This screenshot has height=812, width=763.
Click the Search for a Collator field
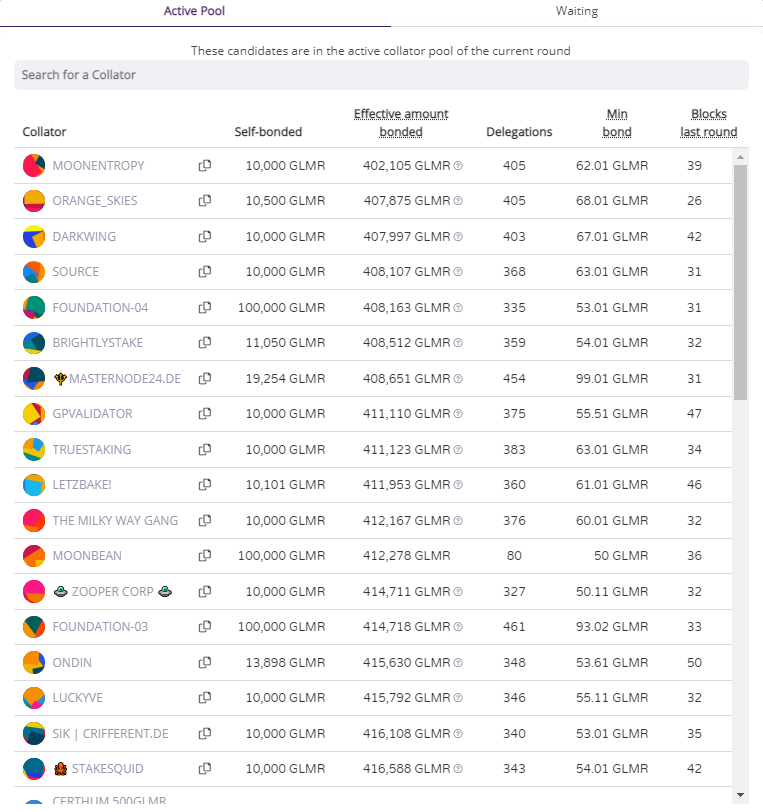[381, 75]
